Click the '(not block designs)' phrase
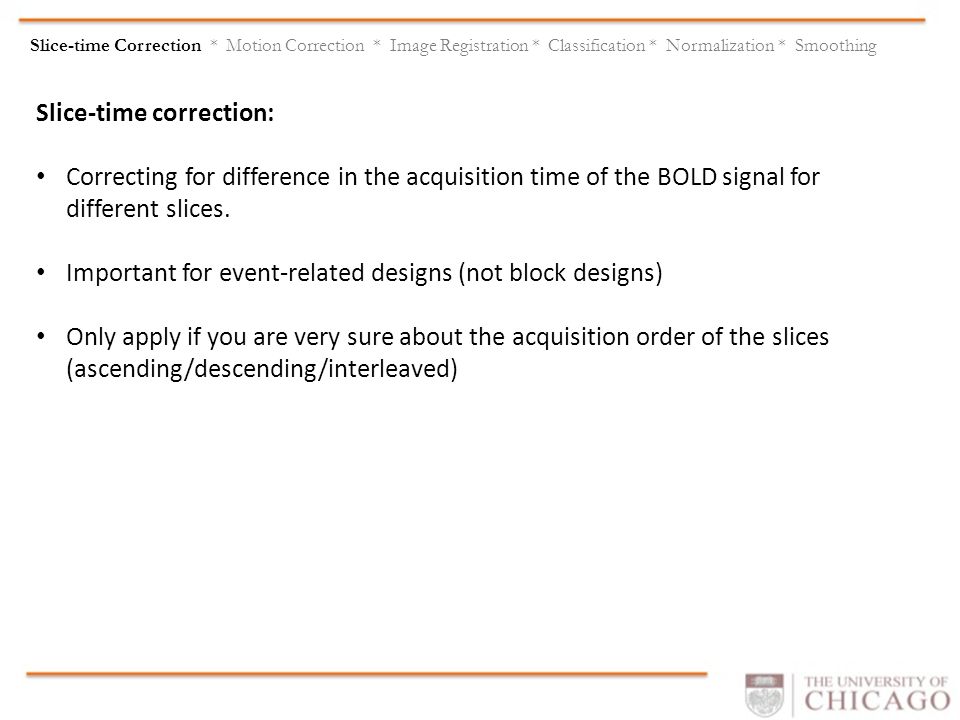The width and height of the screenshot is (960, 720). (x=560, y=273)
